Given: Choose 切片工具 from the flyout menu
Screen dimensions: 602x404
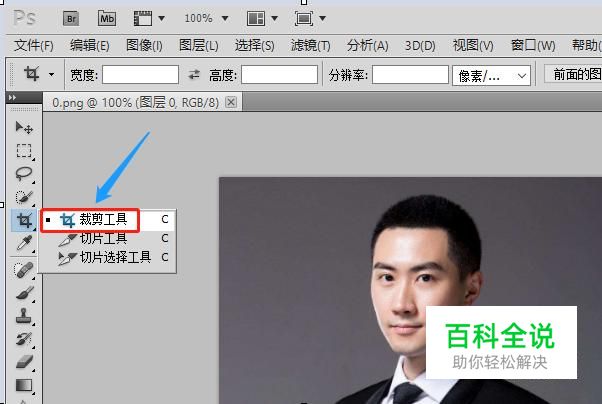Looking at the screenshot, I should click(108, 238).
